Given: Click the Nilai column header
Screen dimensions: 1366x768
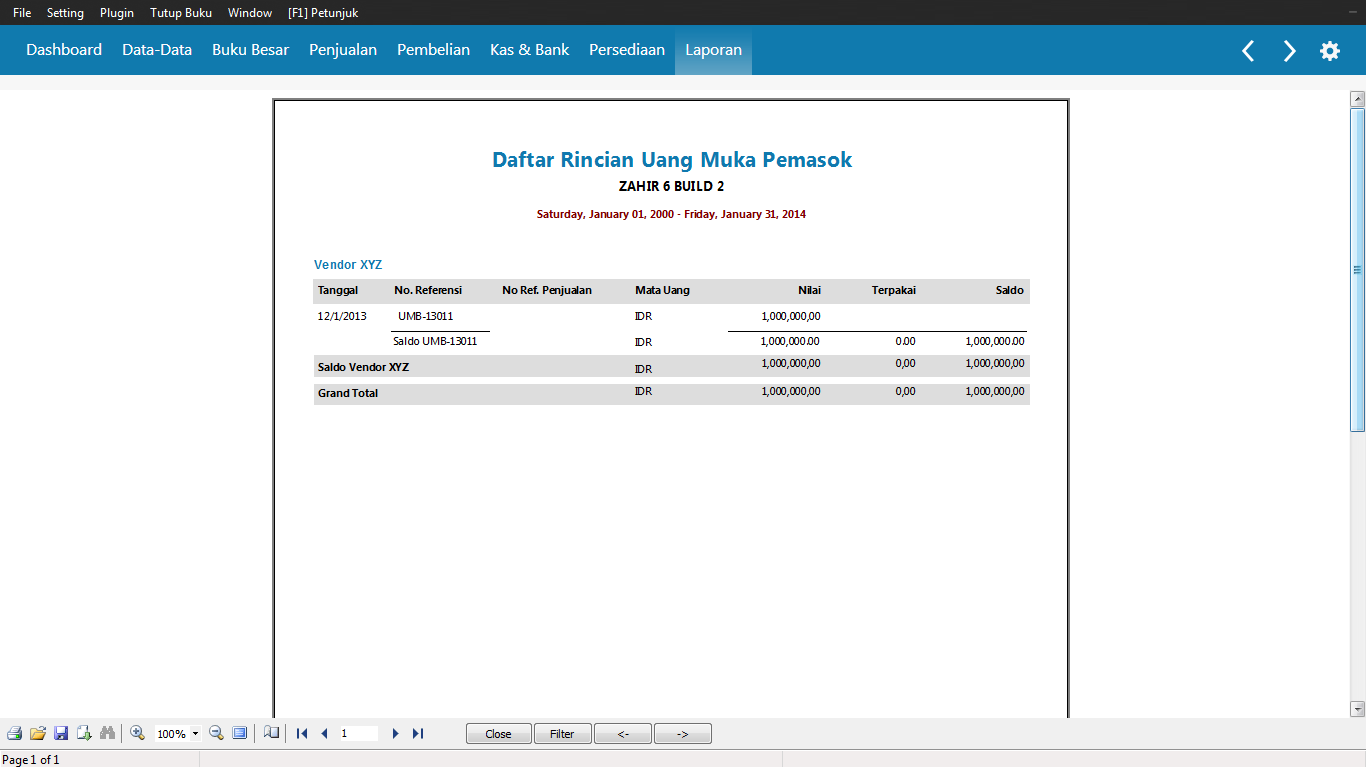Looking at the screenshot, I should pos(809,290).
